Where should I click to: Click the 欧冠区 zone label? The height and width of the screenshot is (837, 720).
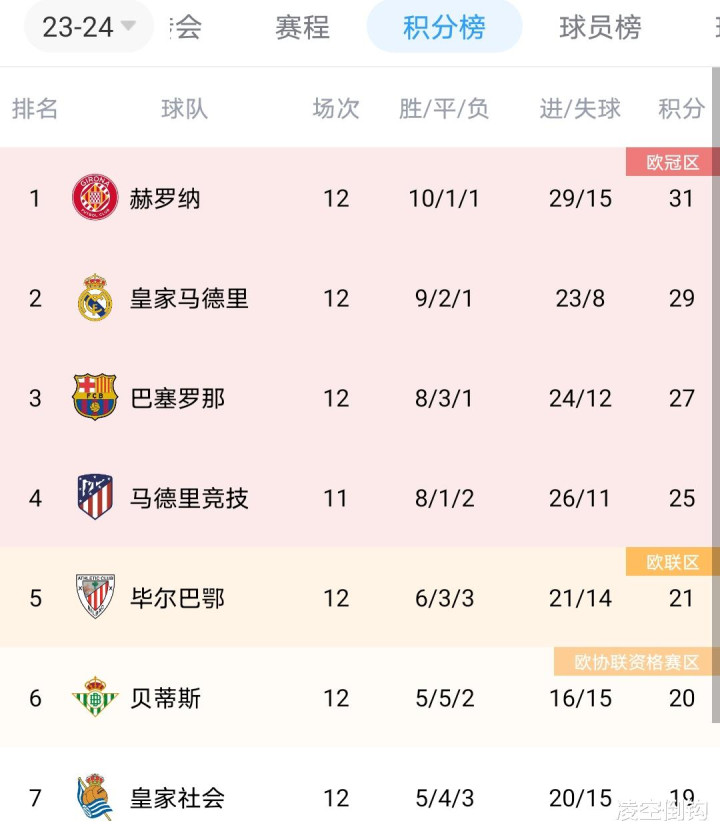[672, 162]
